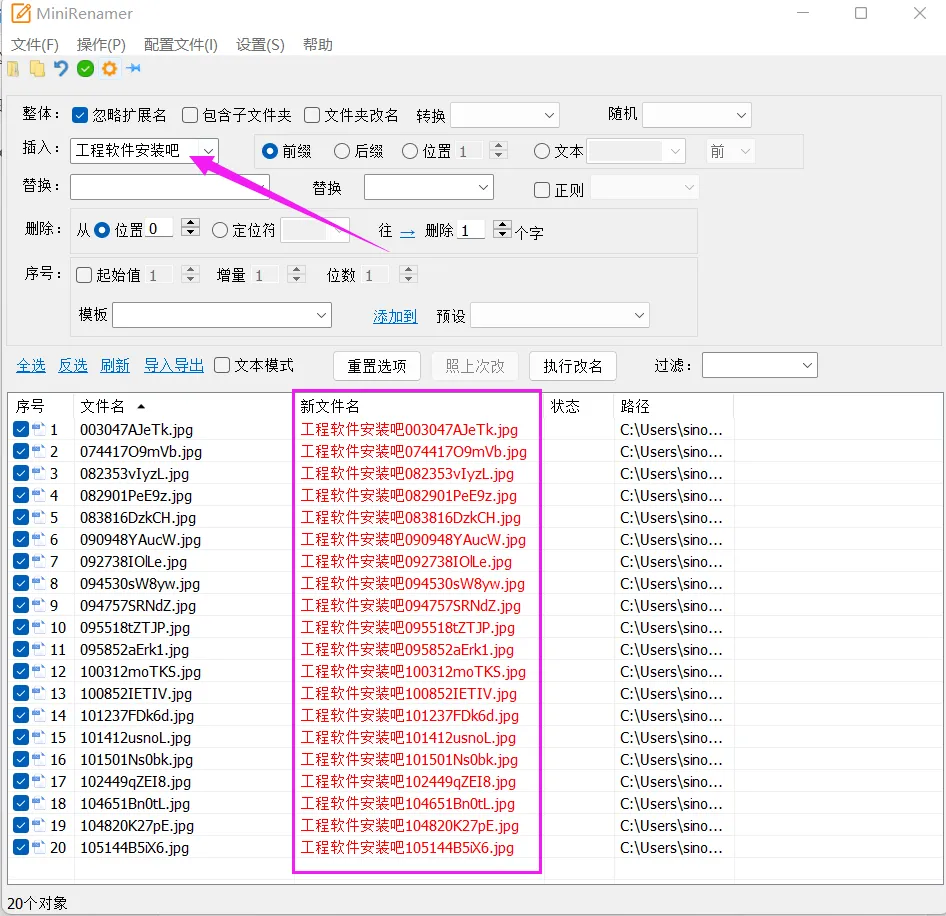Enable the 文件夹改名 checkbox
This screenshot has height=916, width=946.
tap(312, 115)
